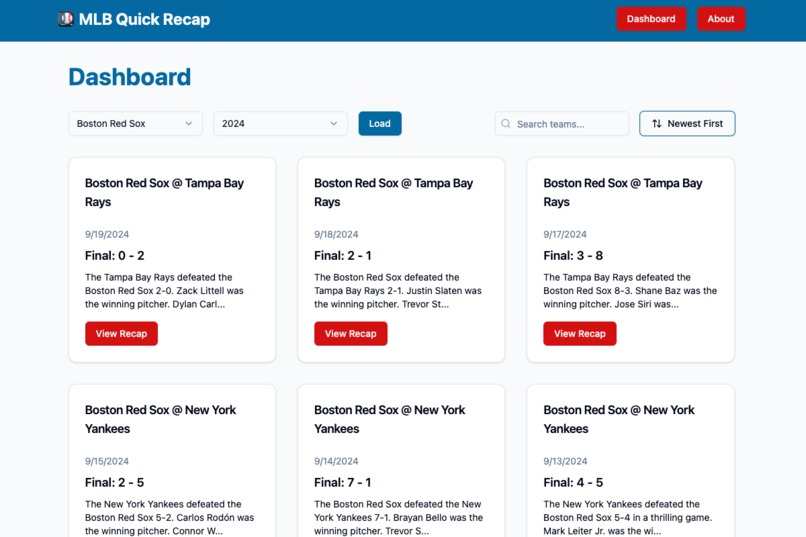This screenshot has width=806, height=537.
Task: Focus the Search teams input field
Action: 562,124
